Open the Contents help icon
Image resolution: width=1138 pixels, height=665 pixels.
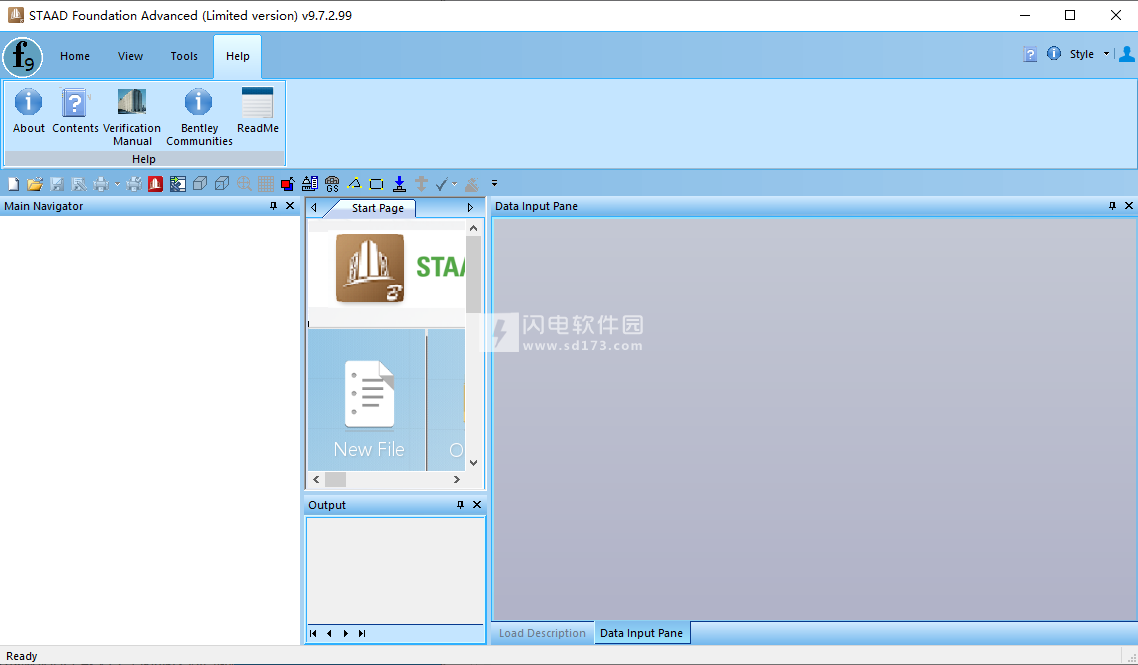(75, 110)
